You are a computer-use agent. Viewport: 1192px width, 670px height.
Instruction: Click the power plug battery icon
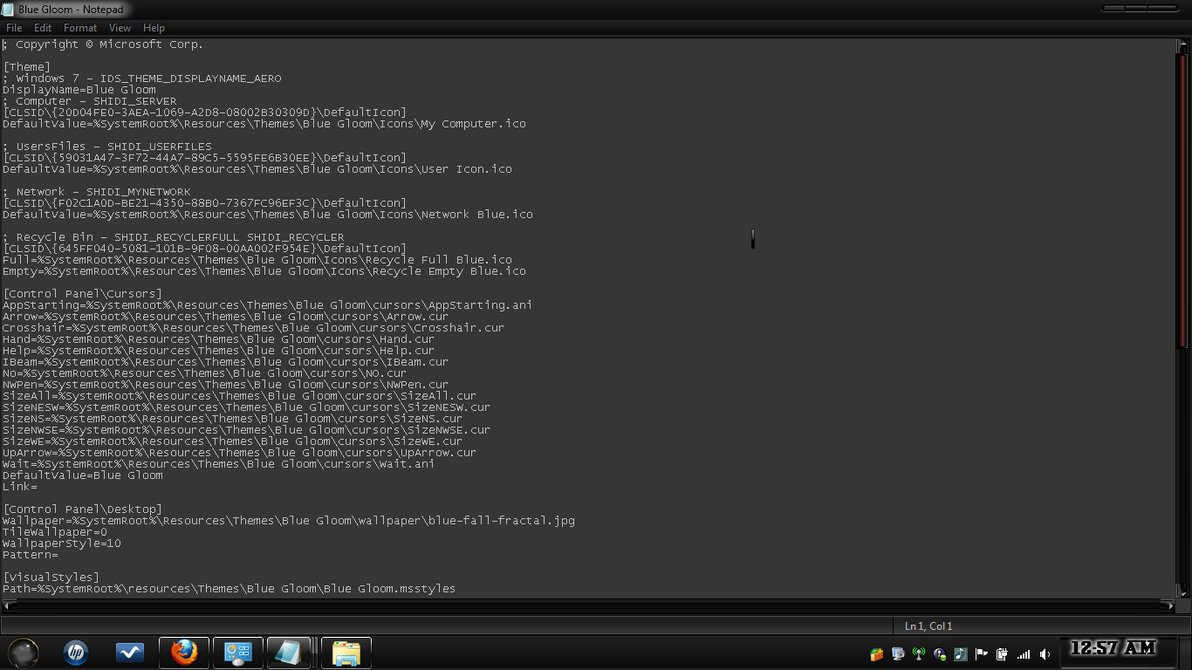[1002, 654]
